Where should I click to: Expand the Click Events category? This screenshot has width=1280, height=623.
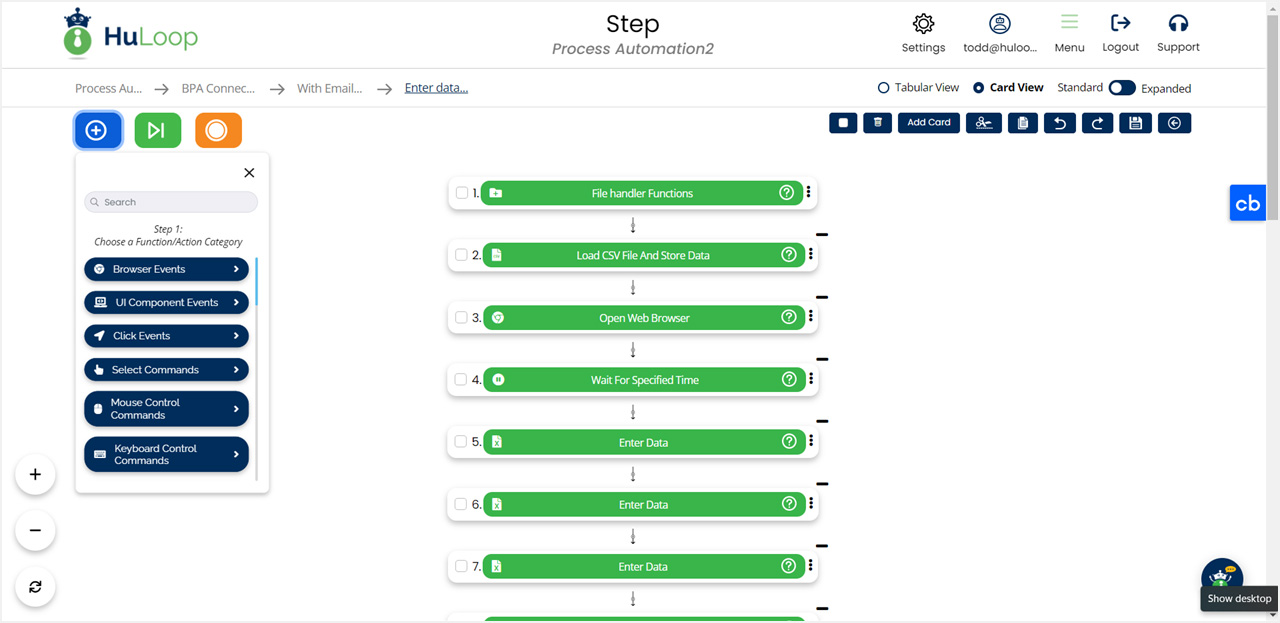coord(166,335)
